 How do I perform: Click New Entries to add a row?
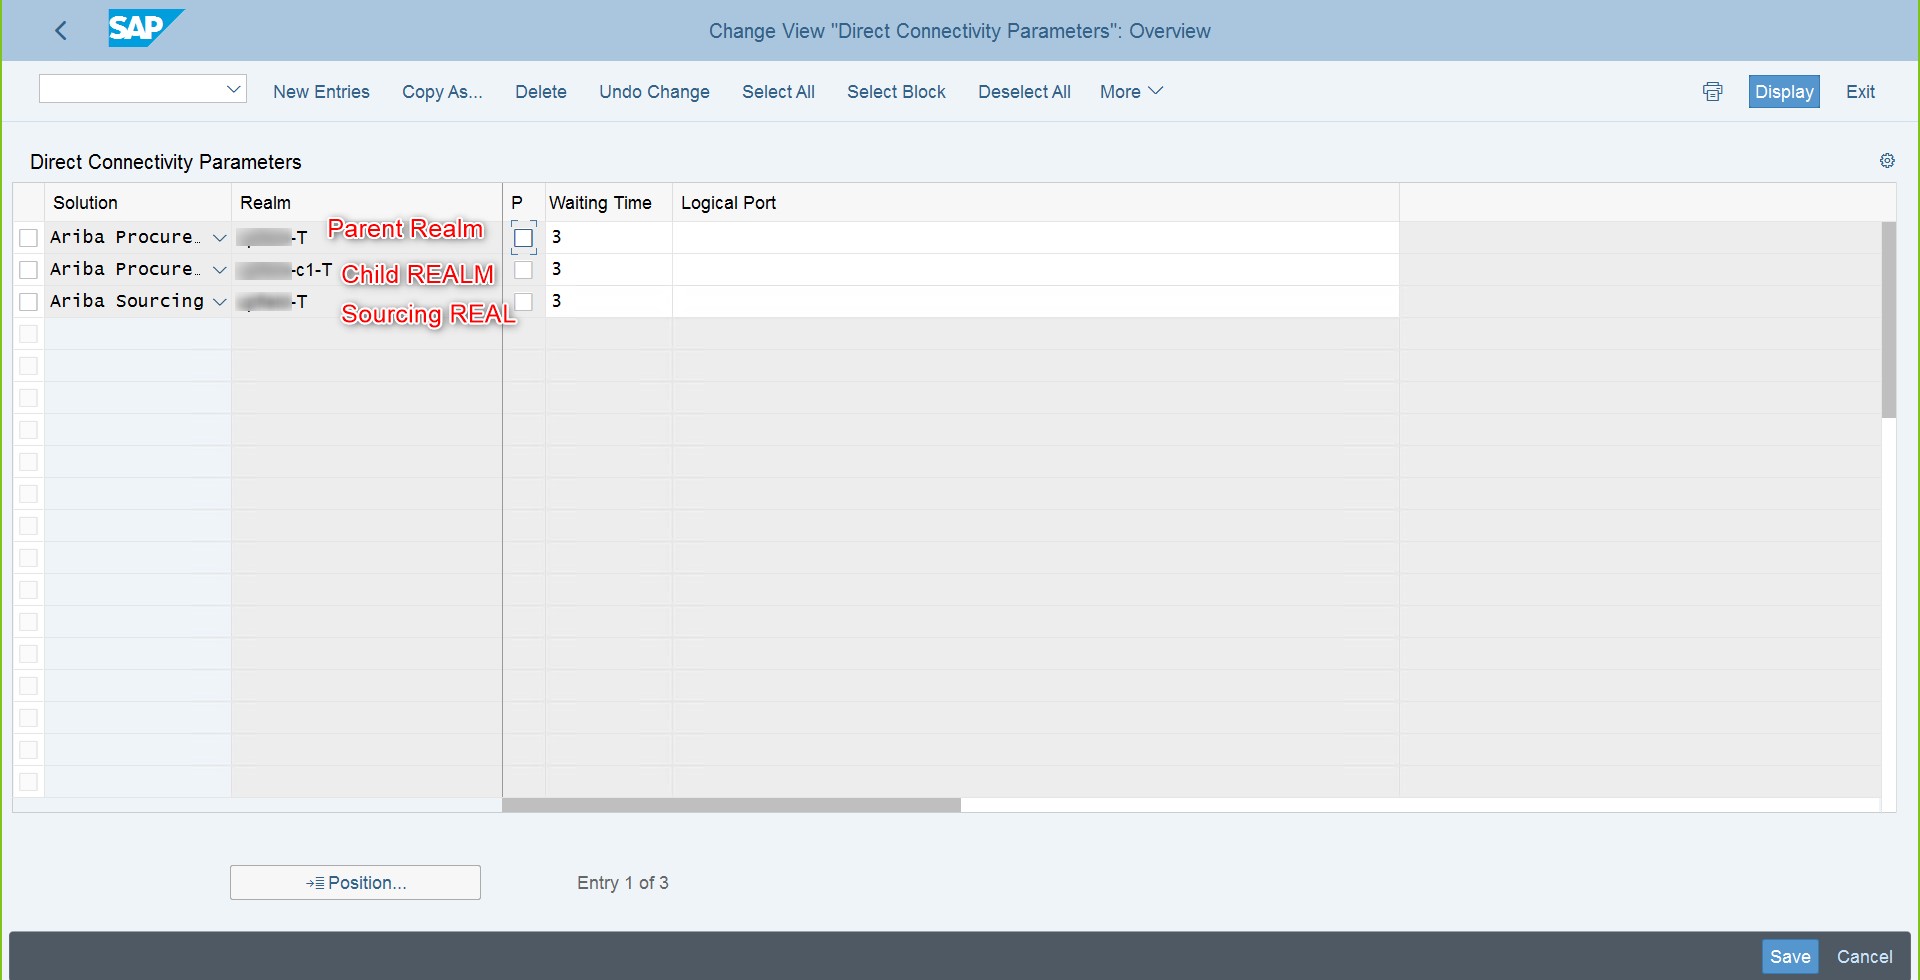pyautogui.click(x=321, y=91)
